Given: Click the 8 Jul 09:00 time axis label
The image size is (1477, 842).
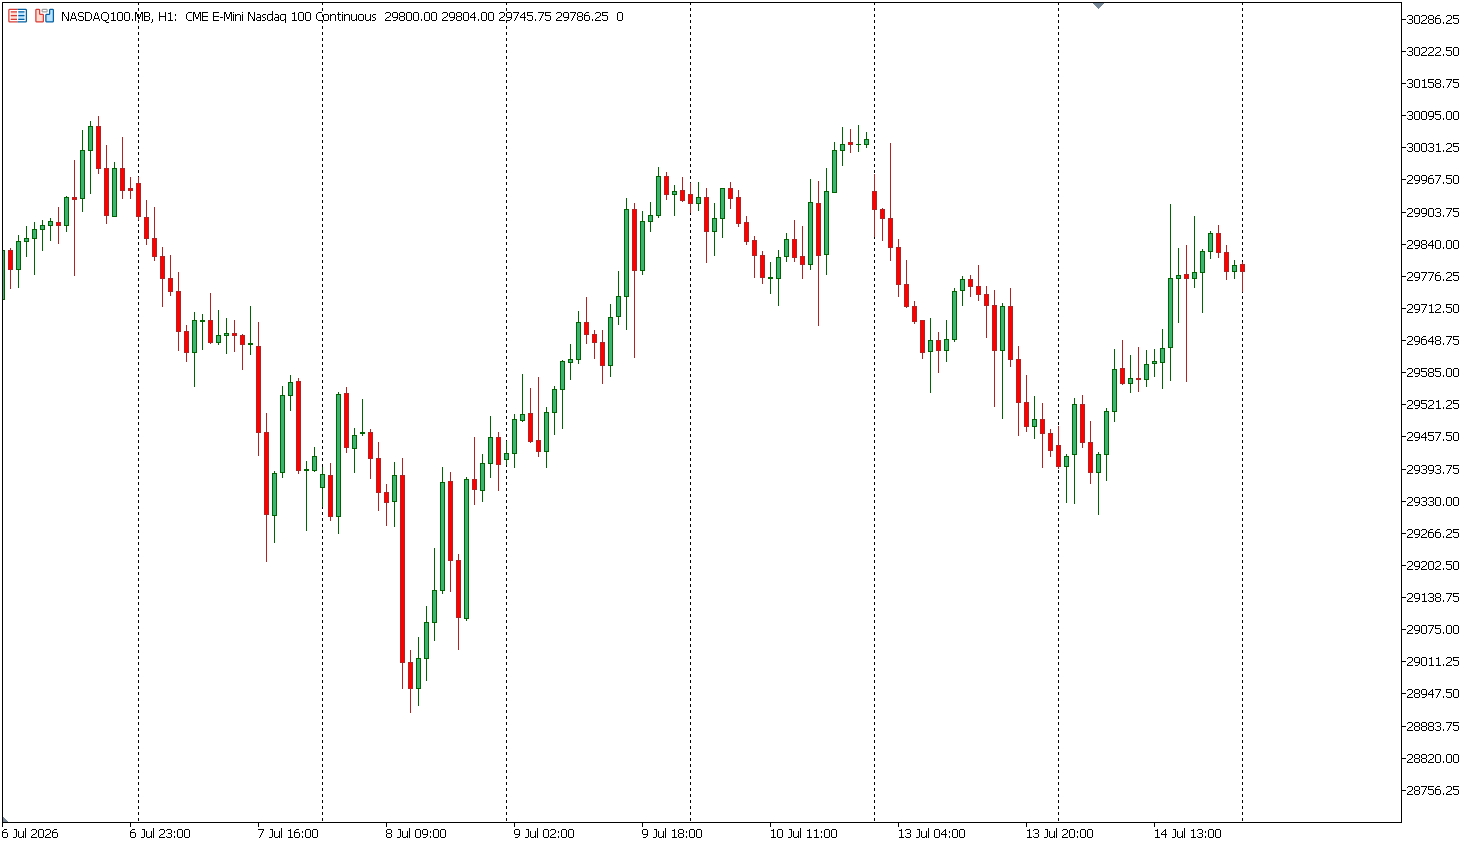Looking at the screenshot, I should click(416, 833).
